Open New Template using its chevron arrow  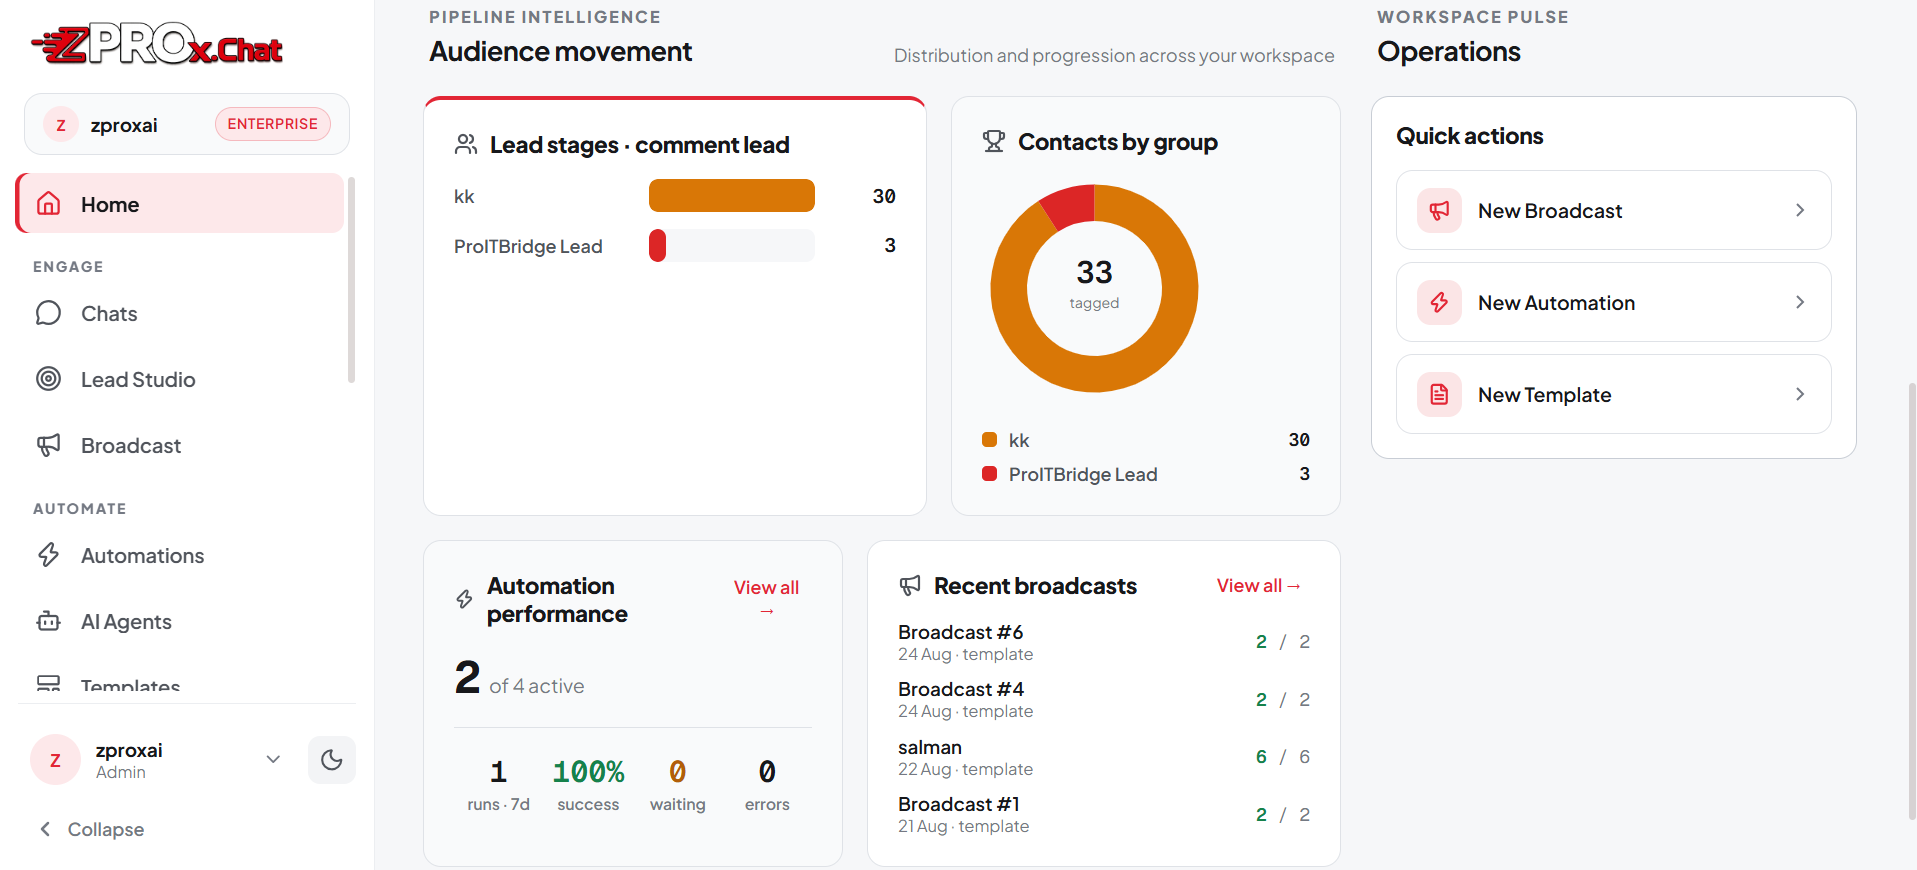[x=1800, y=394]
